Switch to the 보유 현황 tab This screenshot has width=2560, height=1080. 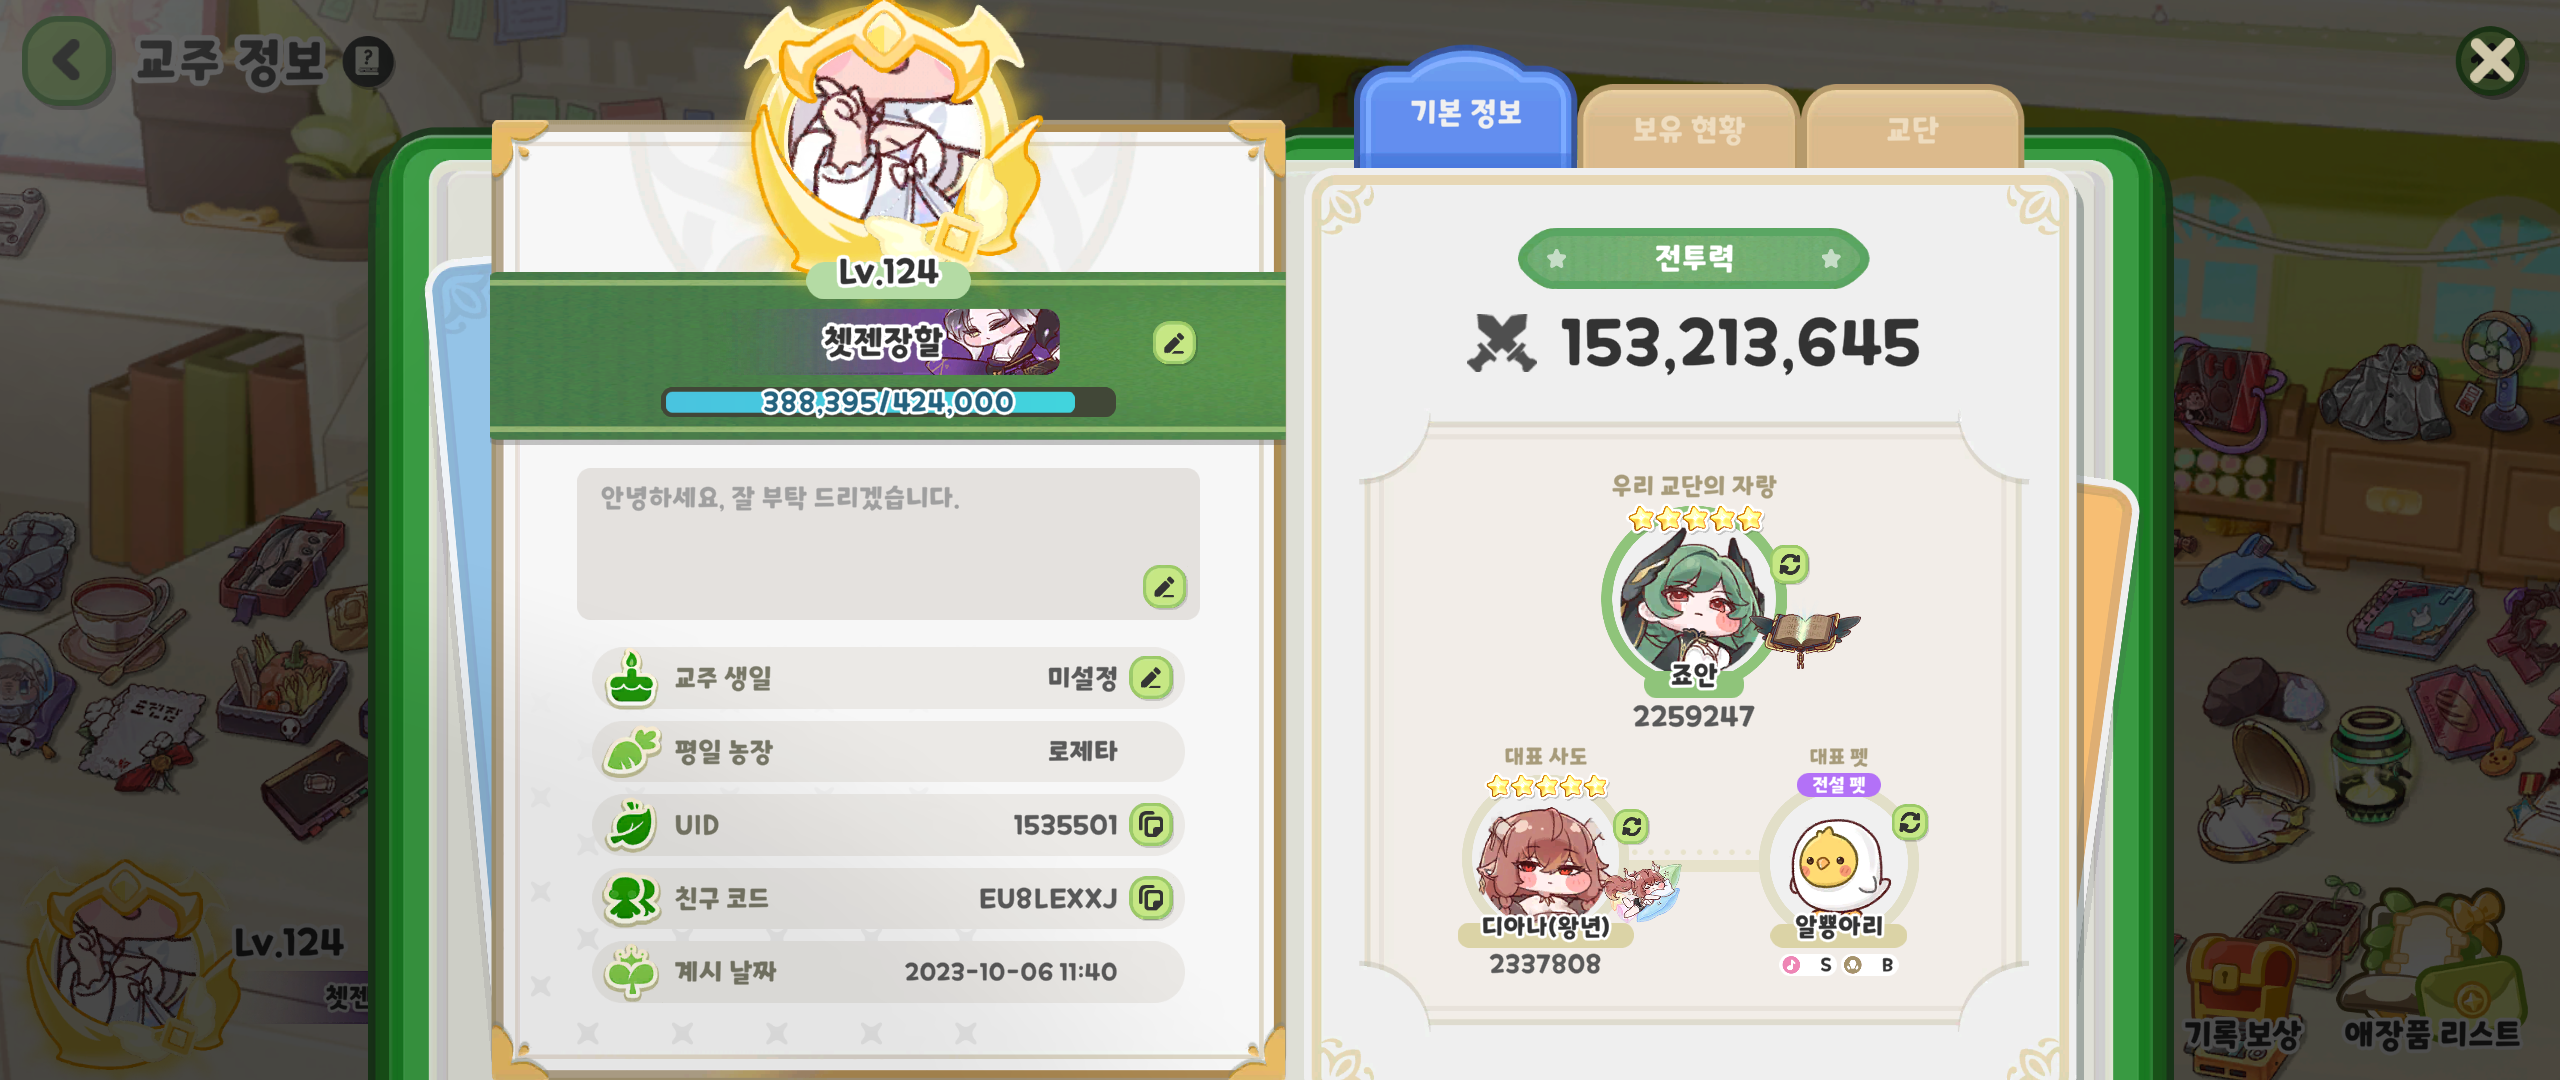[x=1688, y=128]
